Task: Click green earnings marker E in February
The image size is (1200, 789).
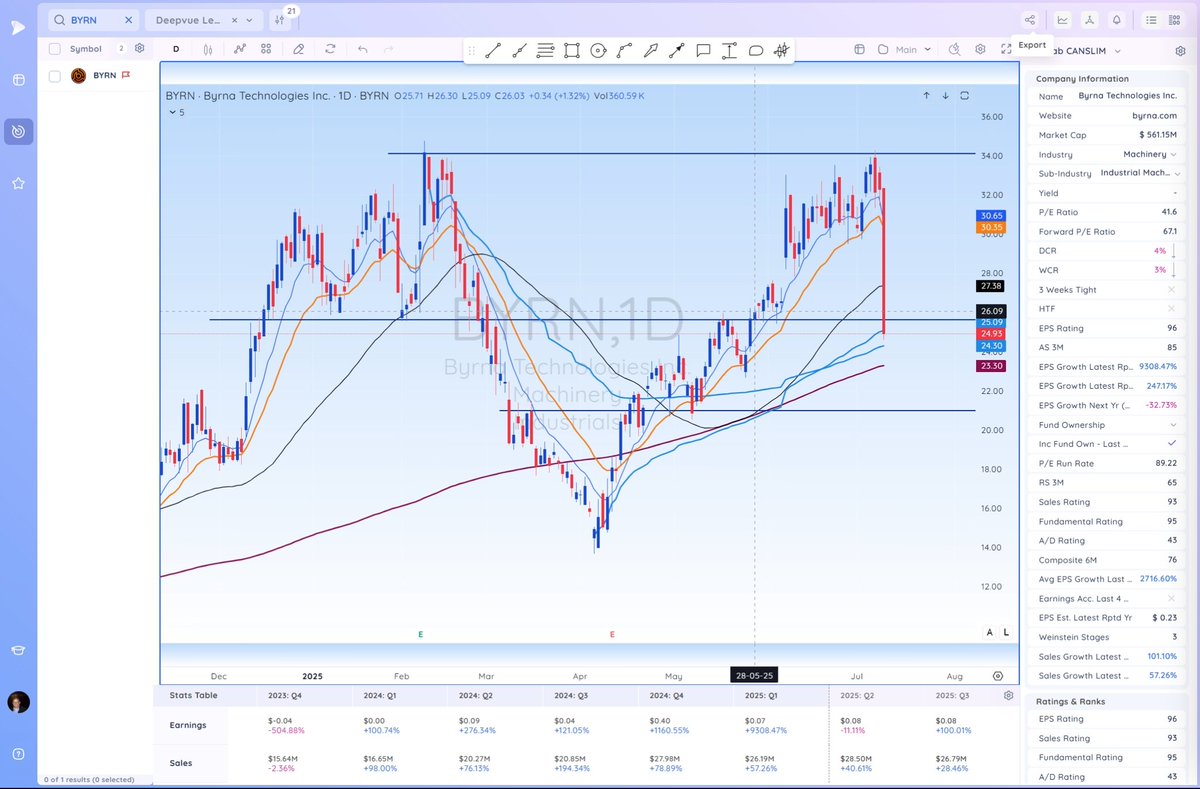Action: coord(420,634)
